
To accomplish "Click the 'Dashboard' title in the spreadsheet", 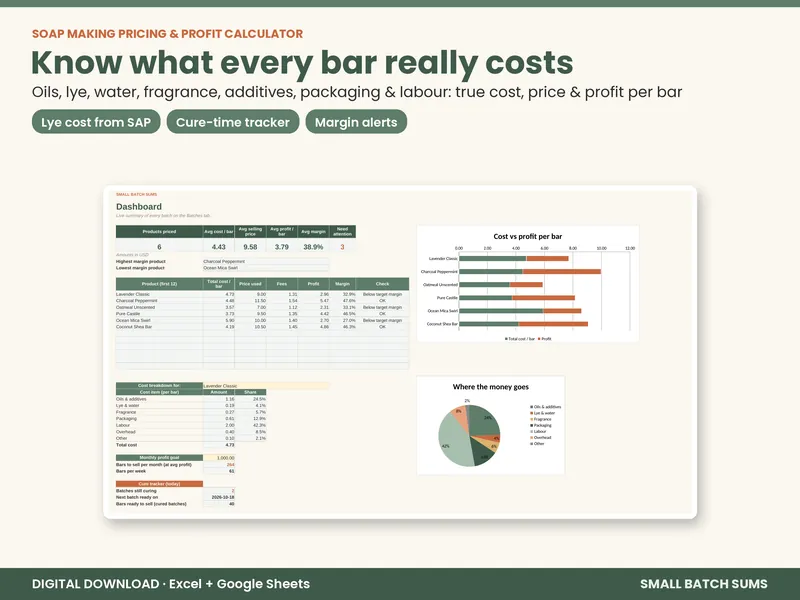I will point(139,207).
